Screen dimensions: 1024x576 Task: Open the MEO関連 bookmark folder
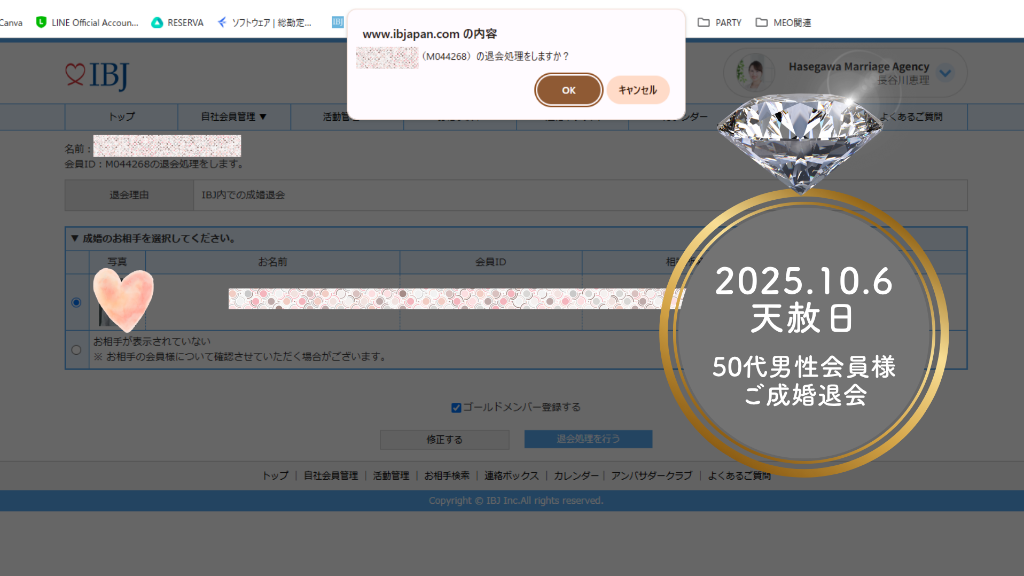pyautogui.click(x=783, y=22)
